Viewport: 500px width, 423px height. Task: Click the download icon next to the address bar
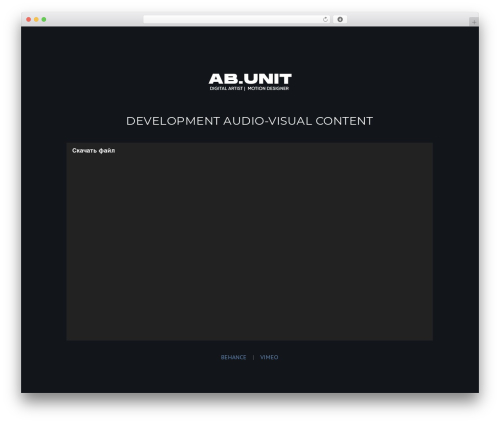340,19
